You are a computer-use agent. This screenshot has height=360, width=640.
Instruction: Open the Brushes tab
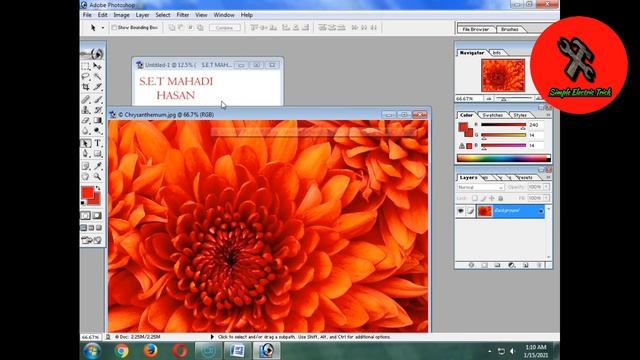click(x=509, y=29)
